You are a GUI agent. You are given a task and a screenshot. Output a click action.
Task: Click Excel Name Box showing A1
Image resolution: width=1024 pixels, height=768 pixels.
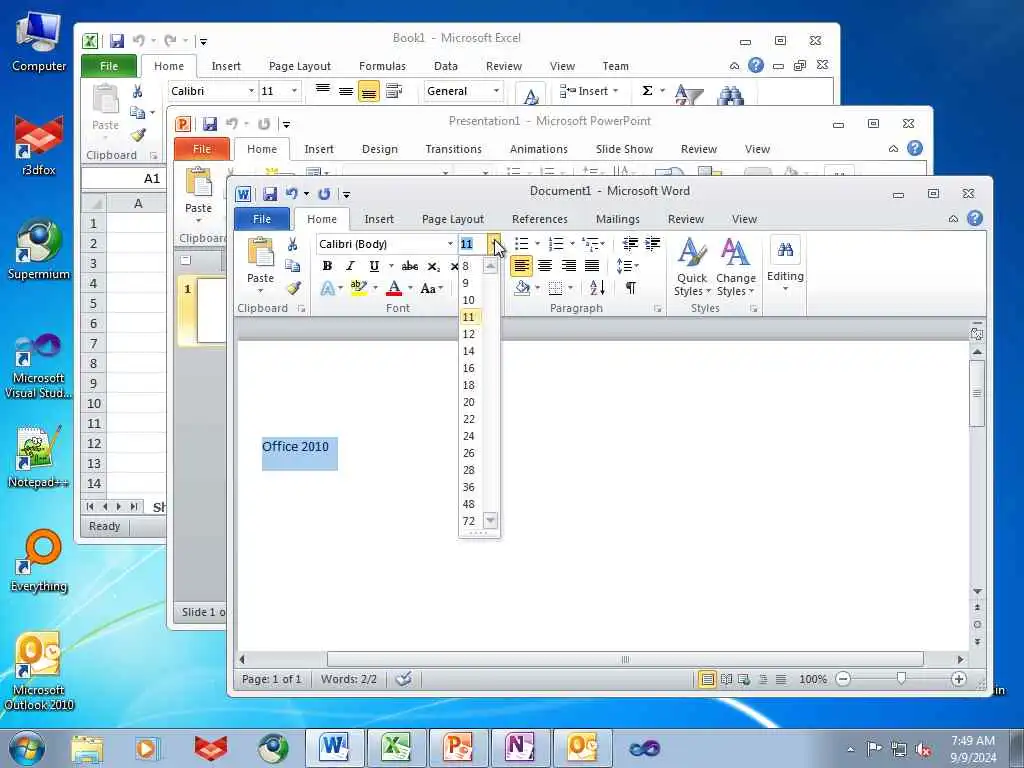tap(124, 178)
